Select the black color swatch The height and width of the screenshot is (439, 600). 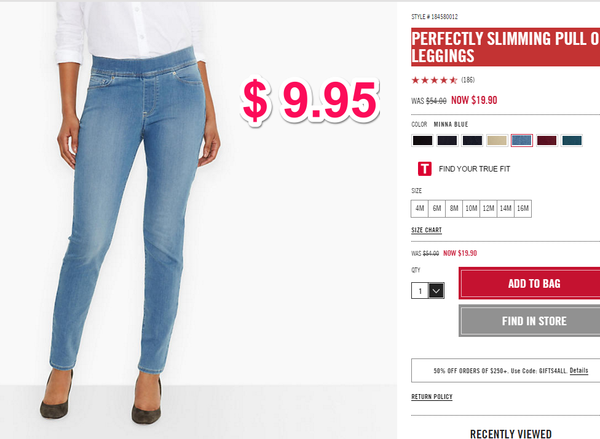click(x=422, y=140)
